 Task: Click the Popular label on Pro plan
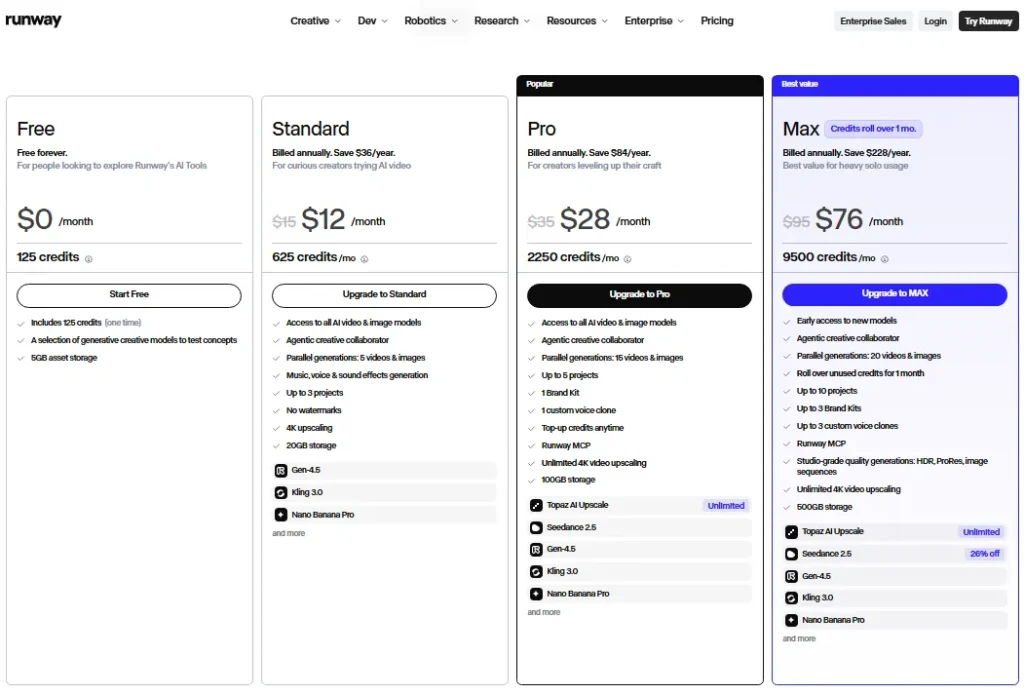tap(540, 84)
